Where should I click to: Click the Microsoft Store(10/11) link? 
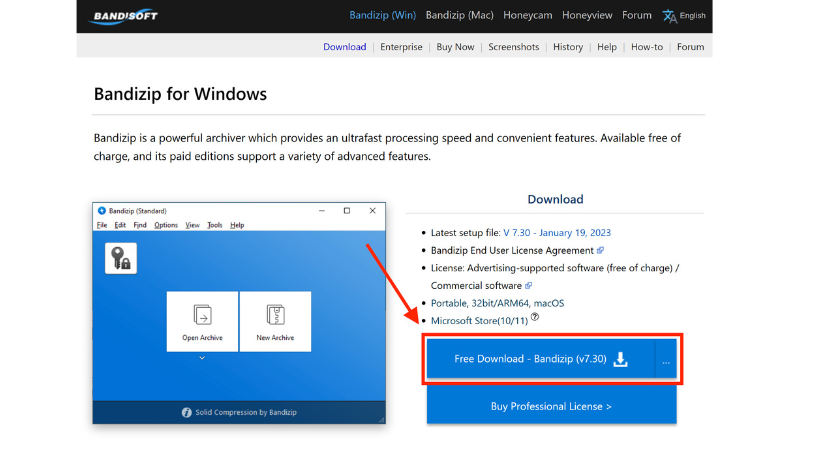coord(478,320)
